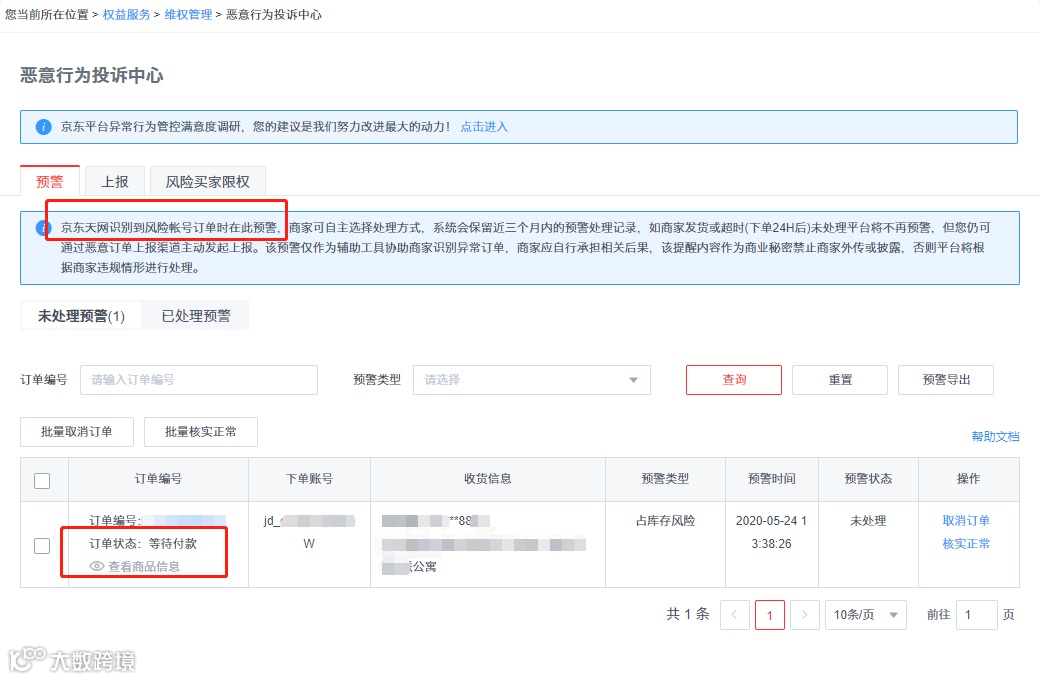Open the 预警类型 dropdown
This screenshot has height=680, width=1040.
(x=531, y=380)
